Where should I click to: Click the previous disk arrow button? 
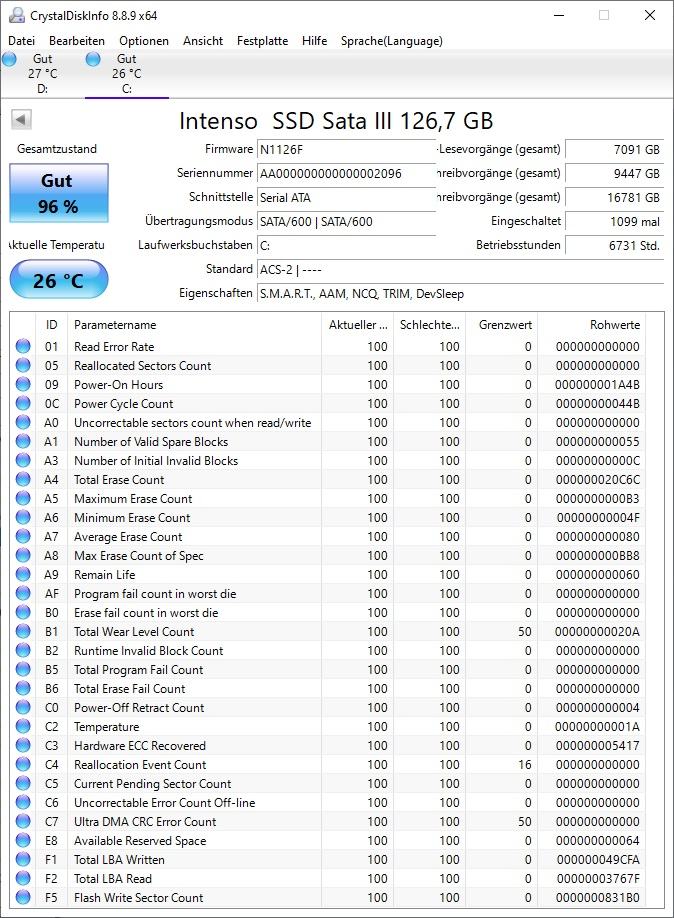click(21, 120)
